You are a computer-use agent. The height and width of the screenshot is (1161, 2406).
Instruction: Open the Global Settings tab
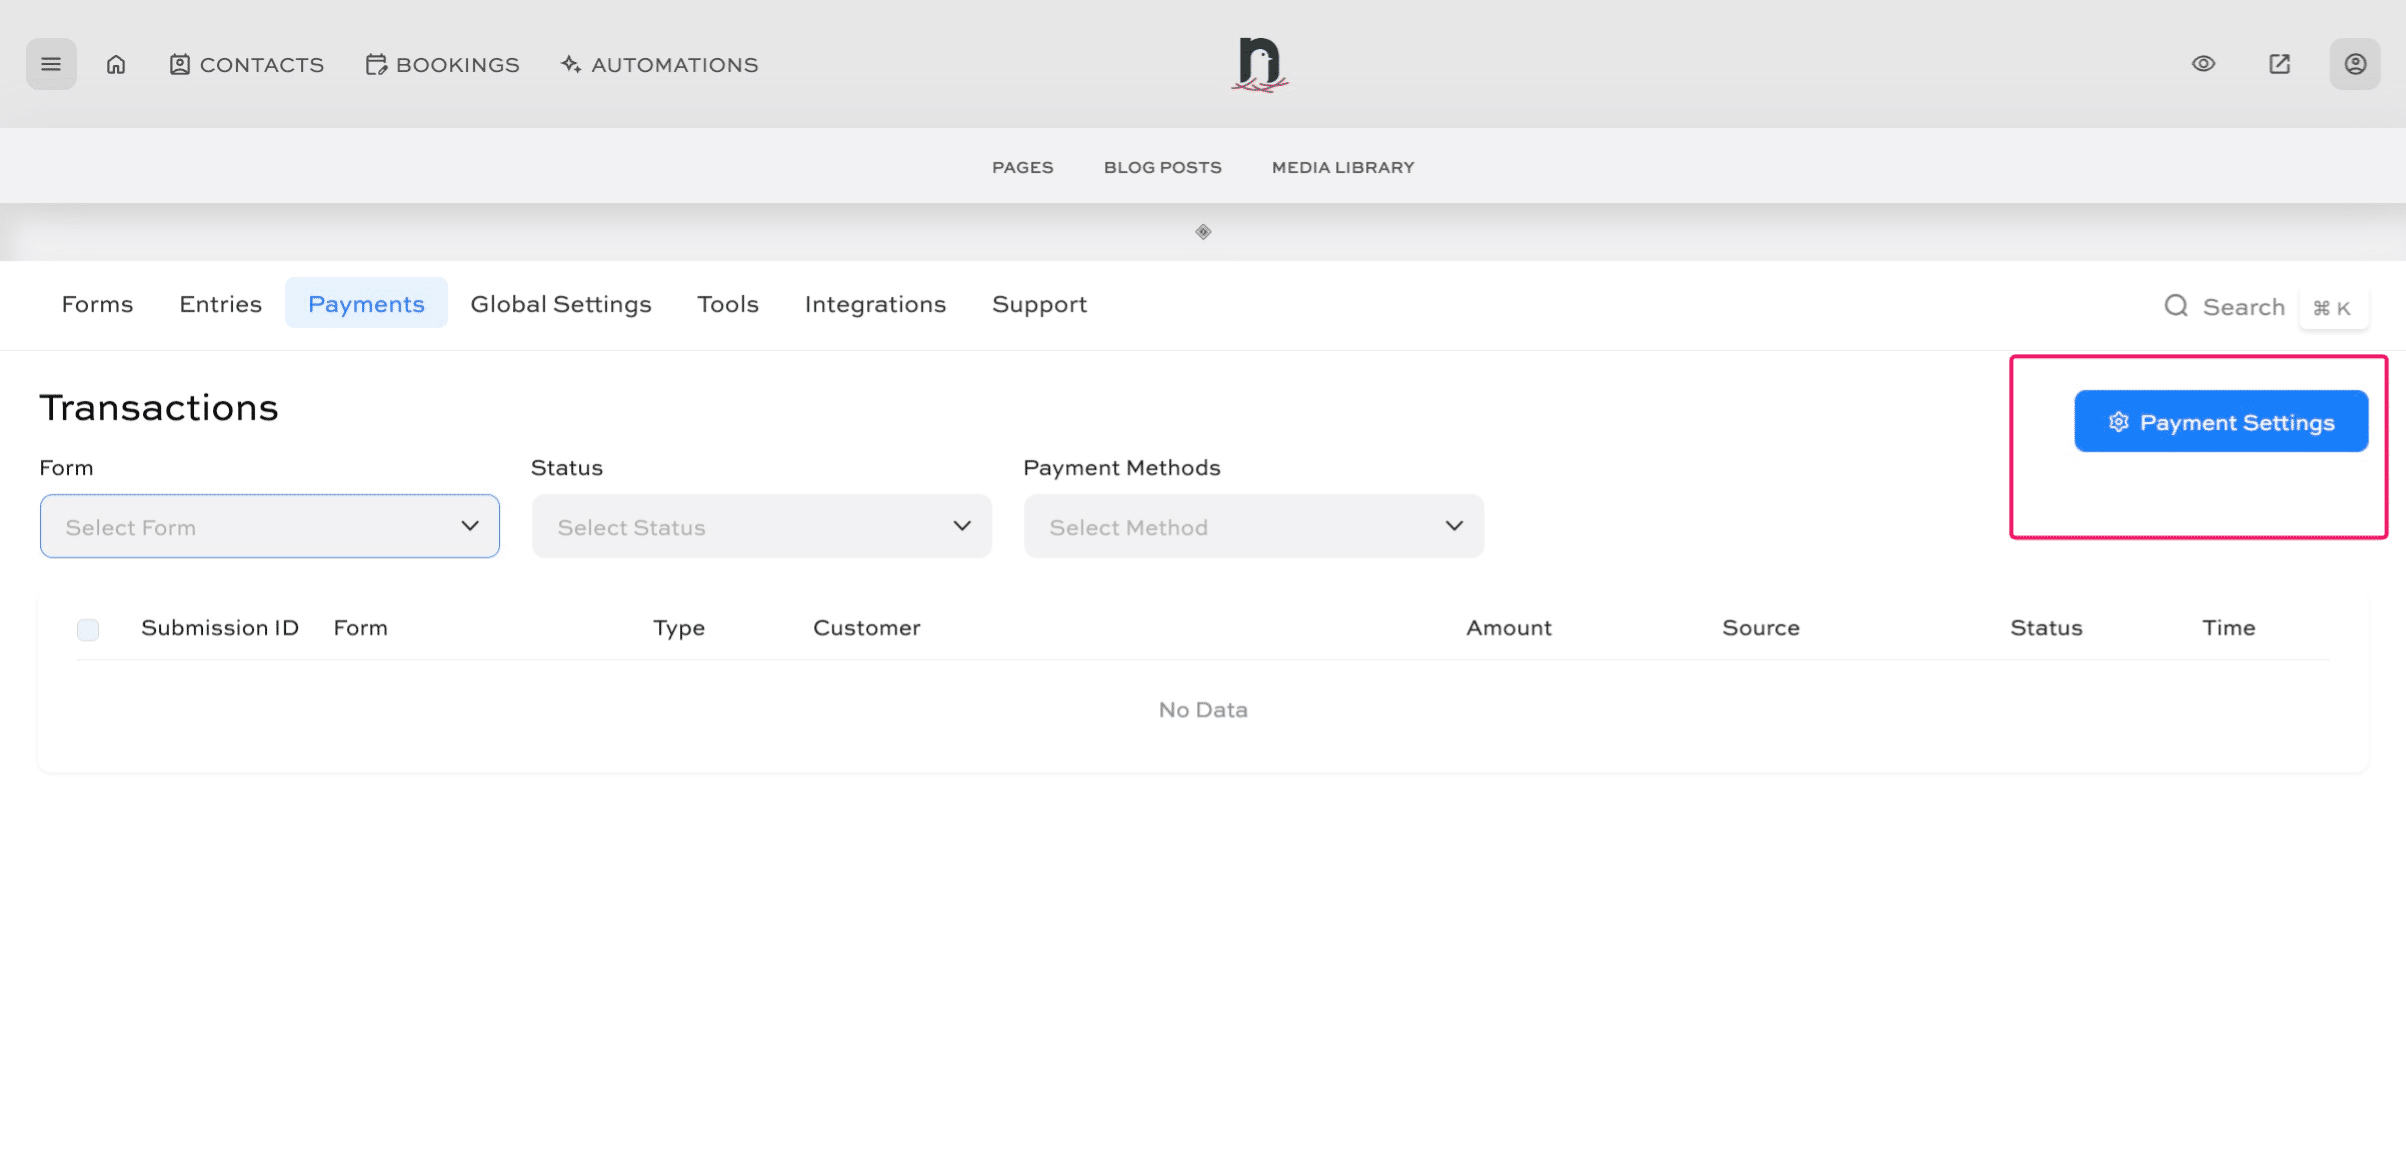(560, 304)
